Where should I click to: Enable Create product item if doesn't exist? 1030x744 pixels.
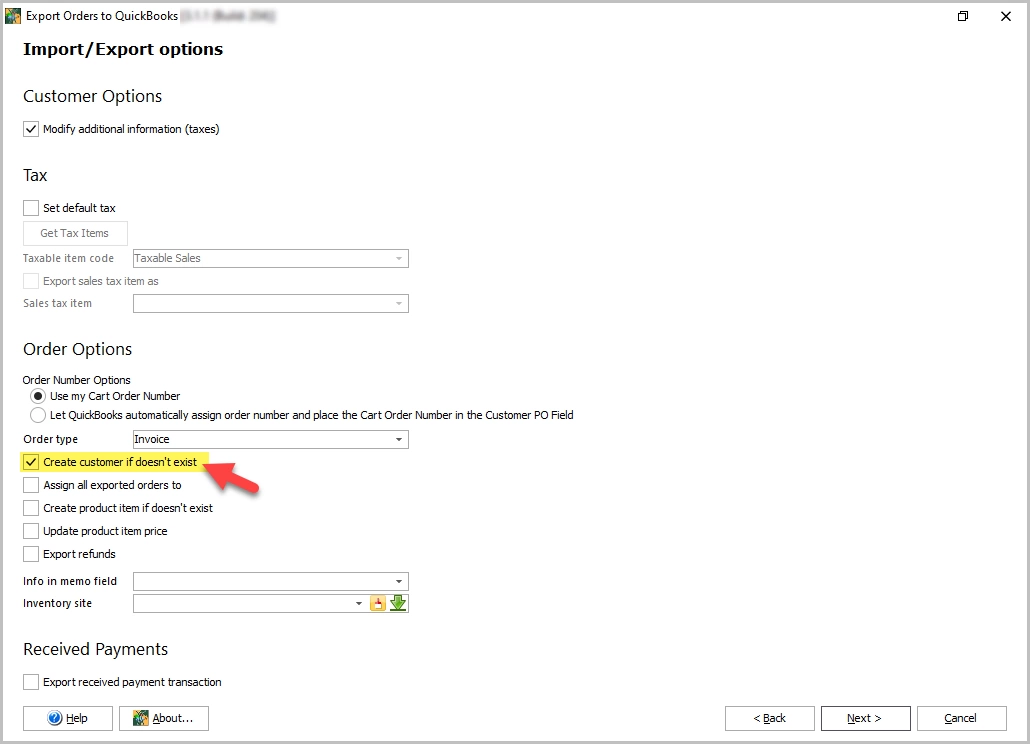click(31, 508)
